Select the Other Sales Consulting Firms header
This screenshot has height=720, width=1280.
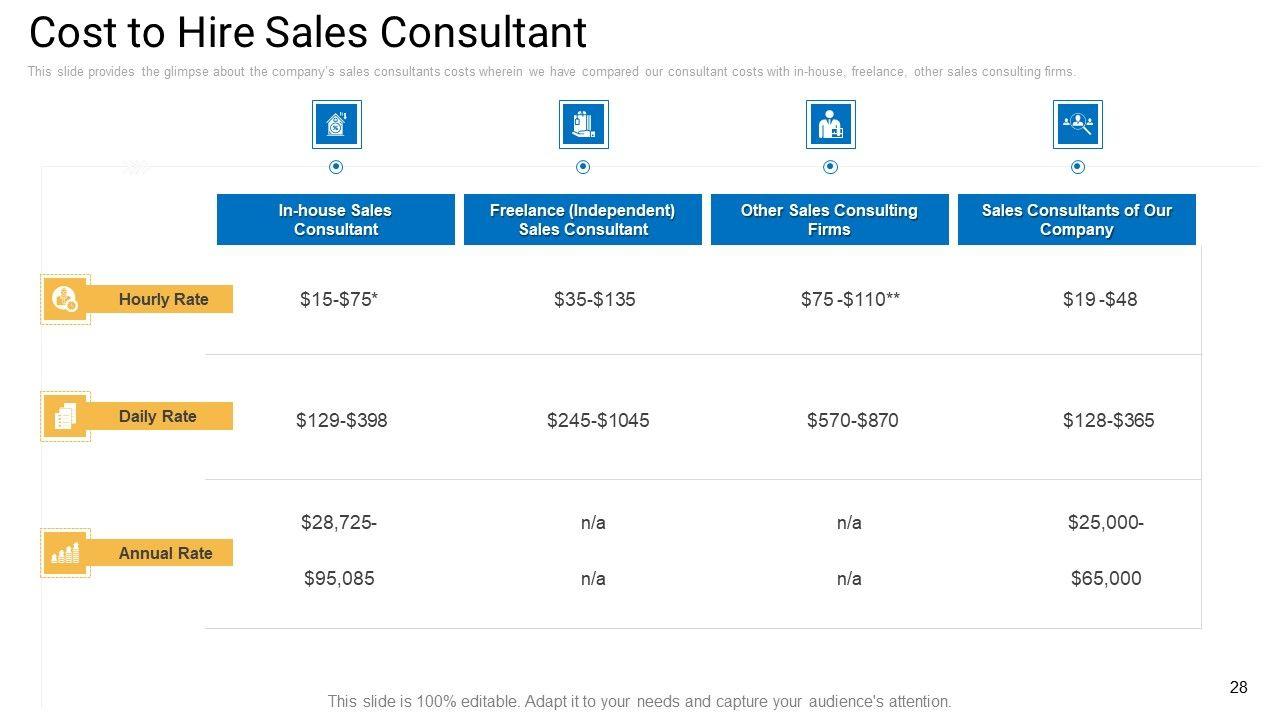(x=829, y=220)
